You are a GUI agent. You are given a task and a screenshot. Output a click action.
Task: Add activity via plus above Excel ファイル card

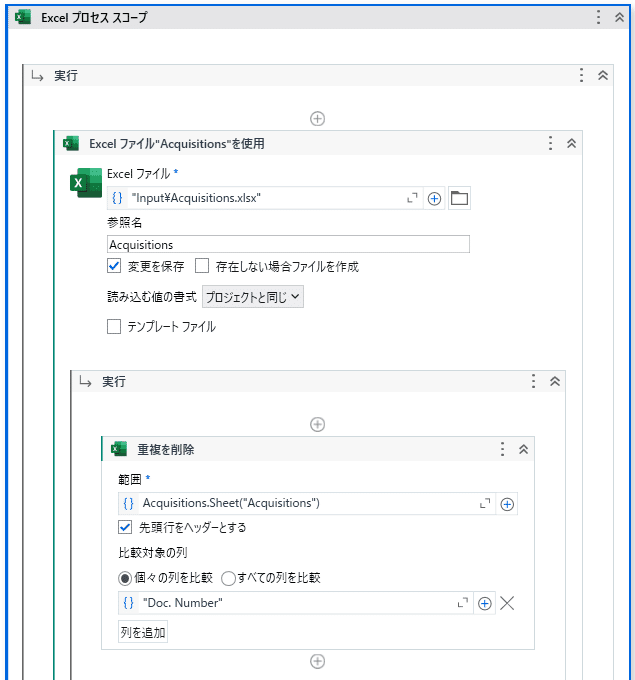click(x=318, y=118)
